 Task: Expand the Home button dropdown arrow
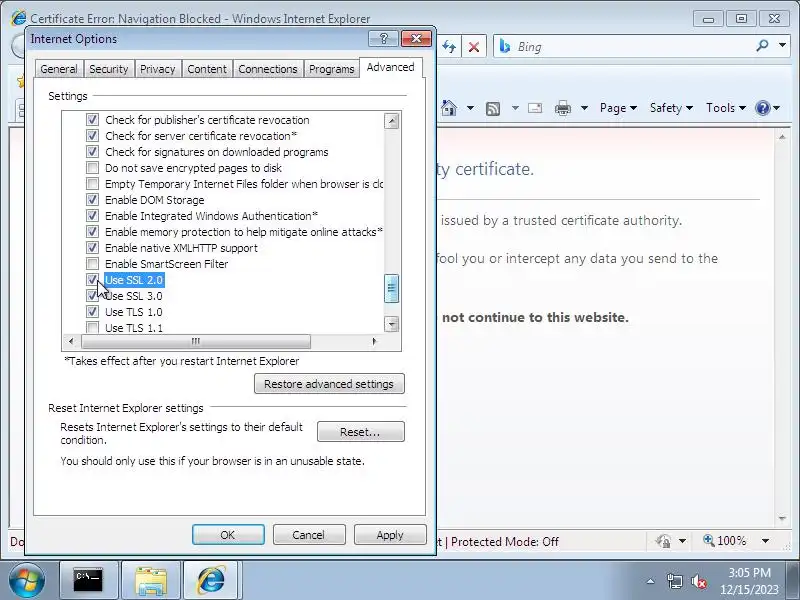470,108
